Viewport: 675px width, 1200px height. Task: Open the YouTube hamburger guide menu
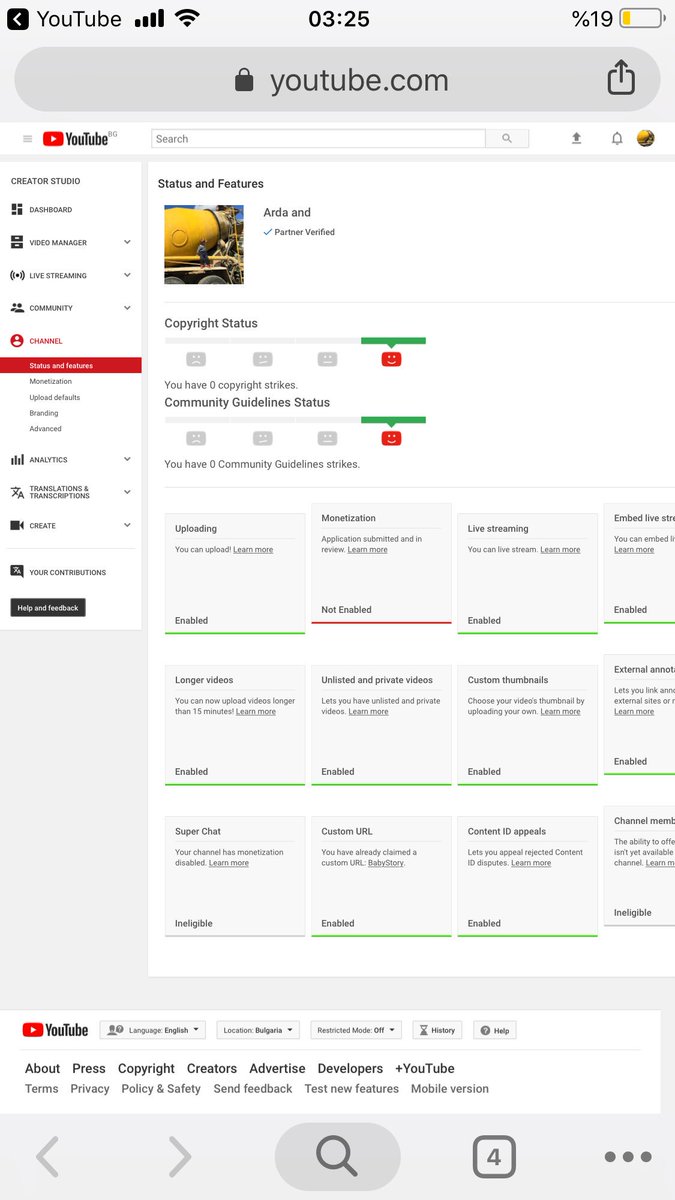(x=27, y=139)
